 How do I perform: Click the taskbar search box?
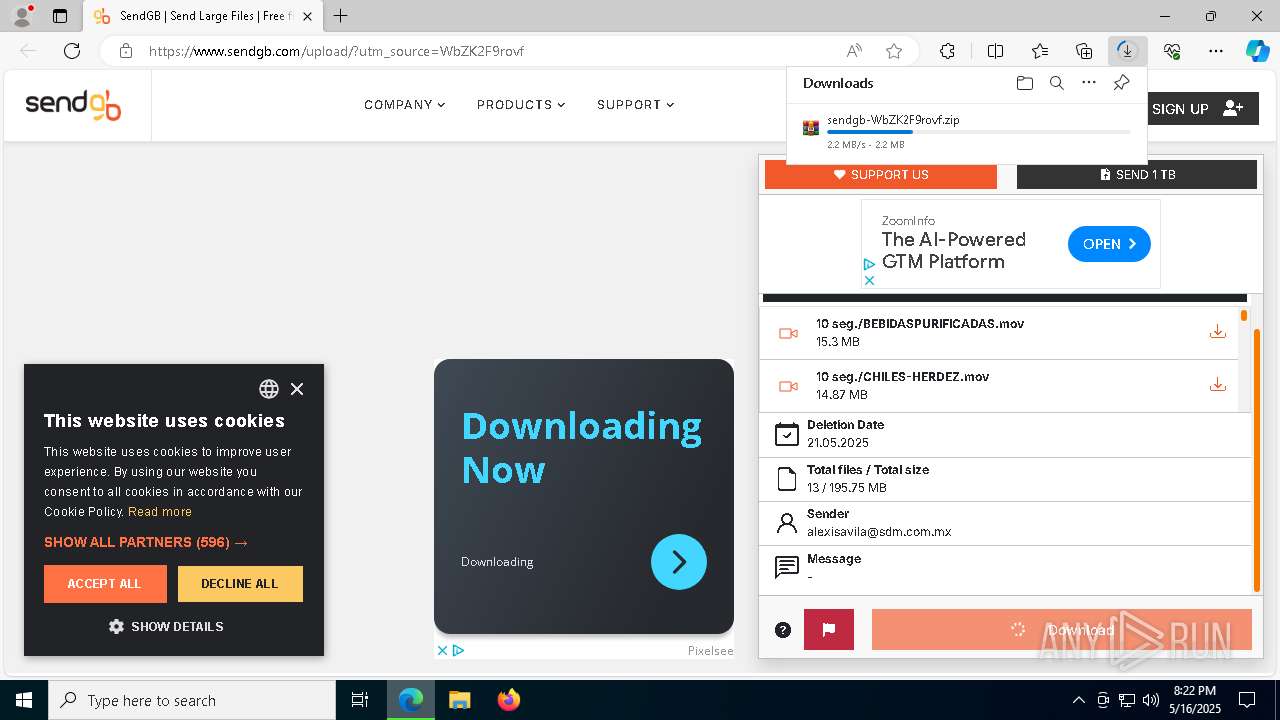pyautogui.click(x=192, y=700)
